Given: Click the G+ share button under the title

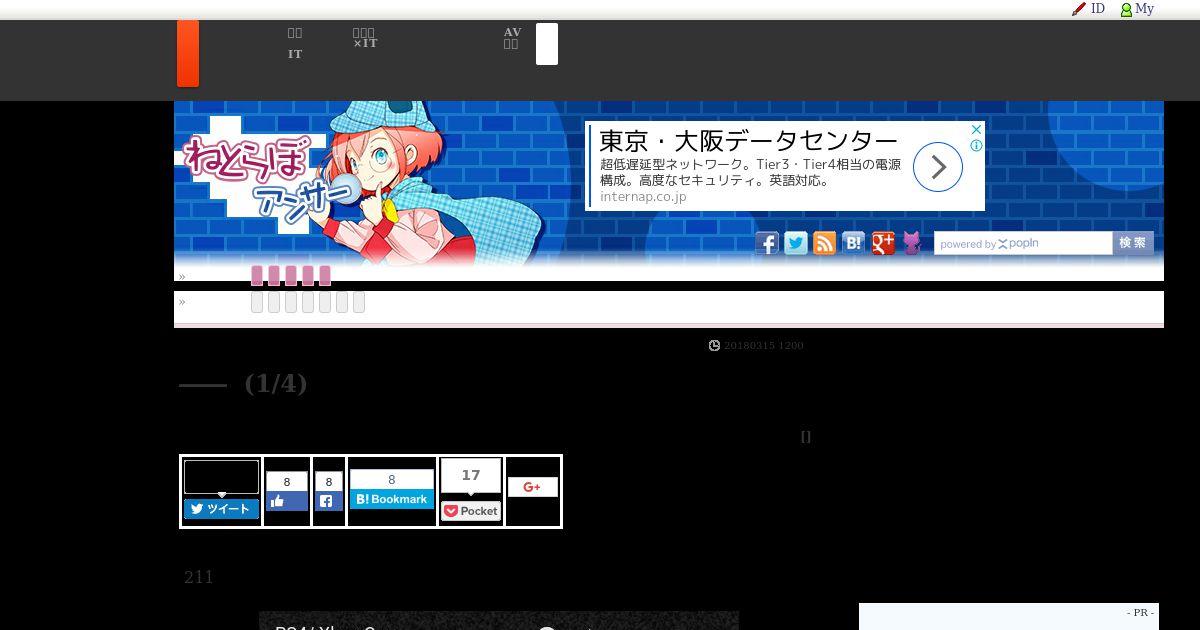Looking at the screenshot, I should 532,487.
